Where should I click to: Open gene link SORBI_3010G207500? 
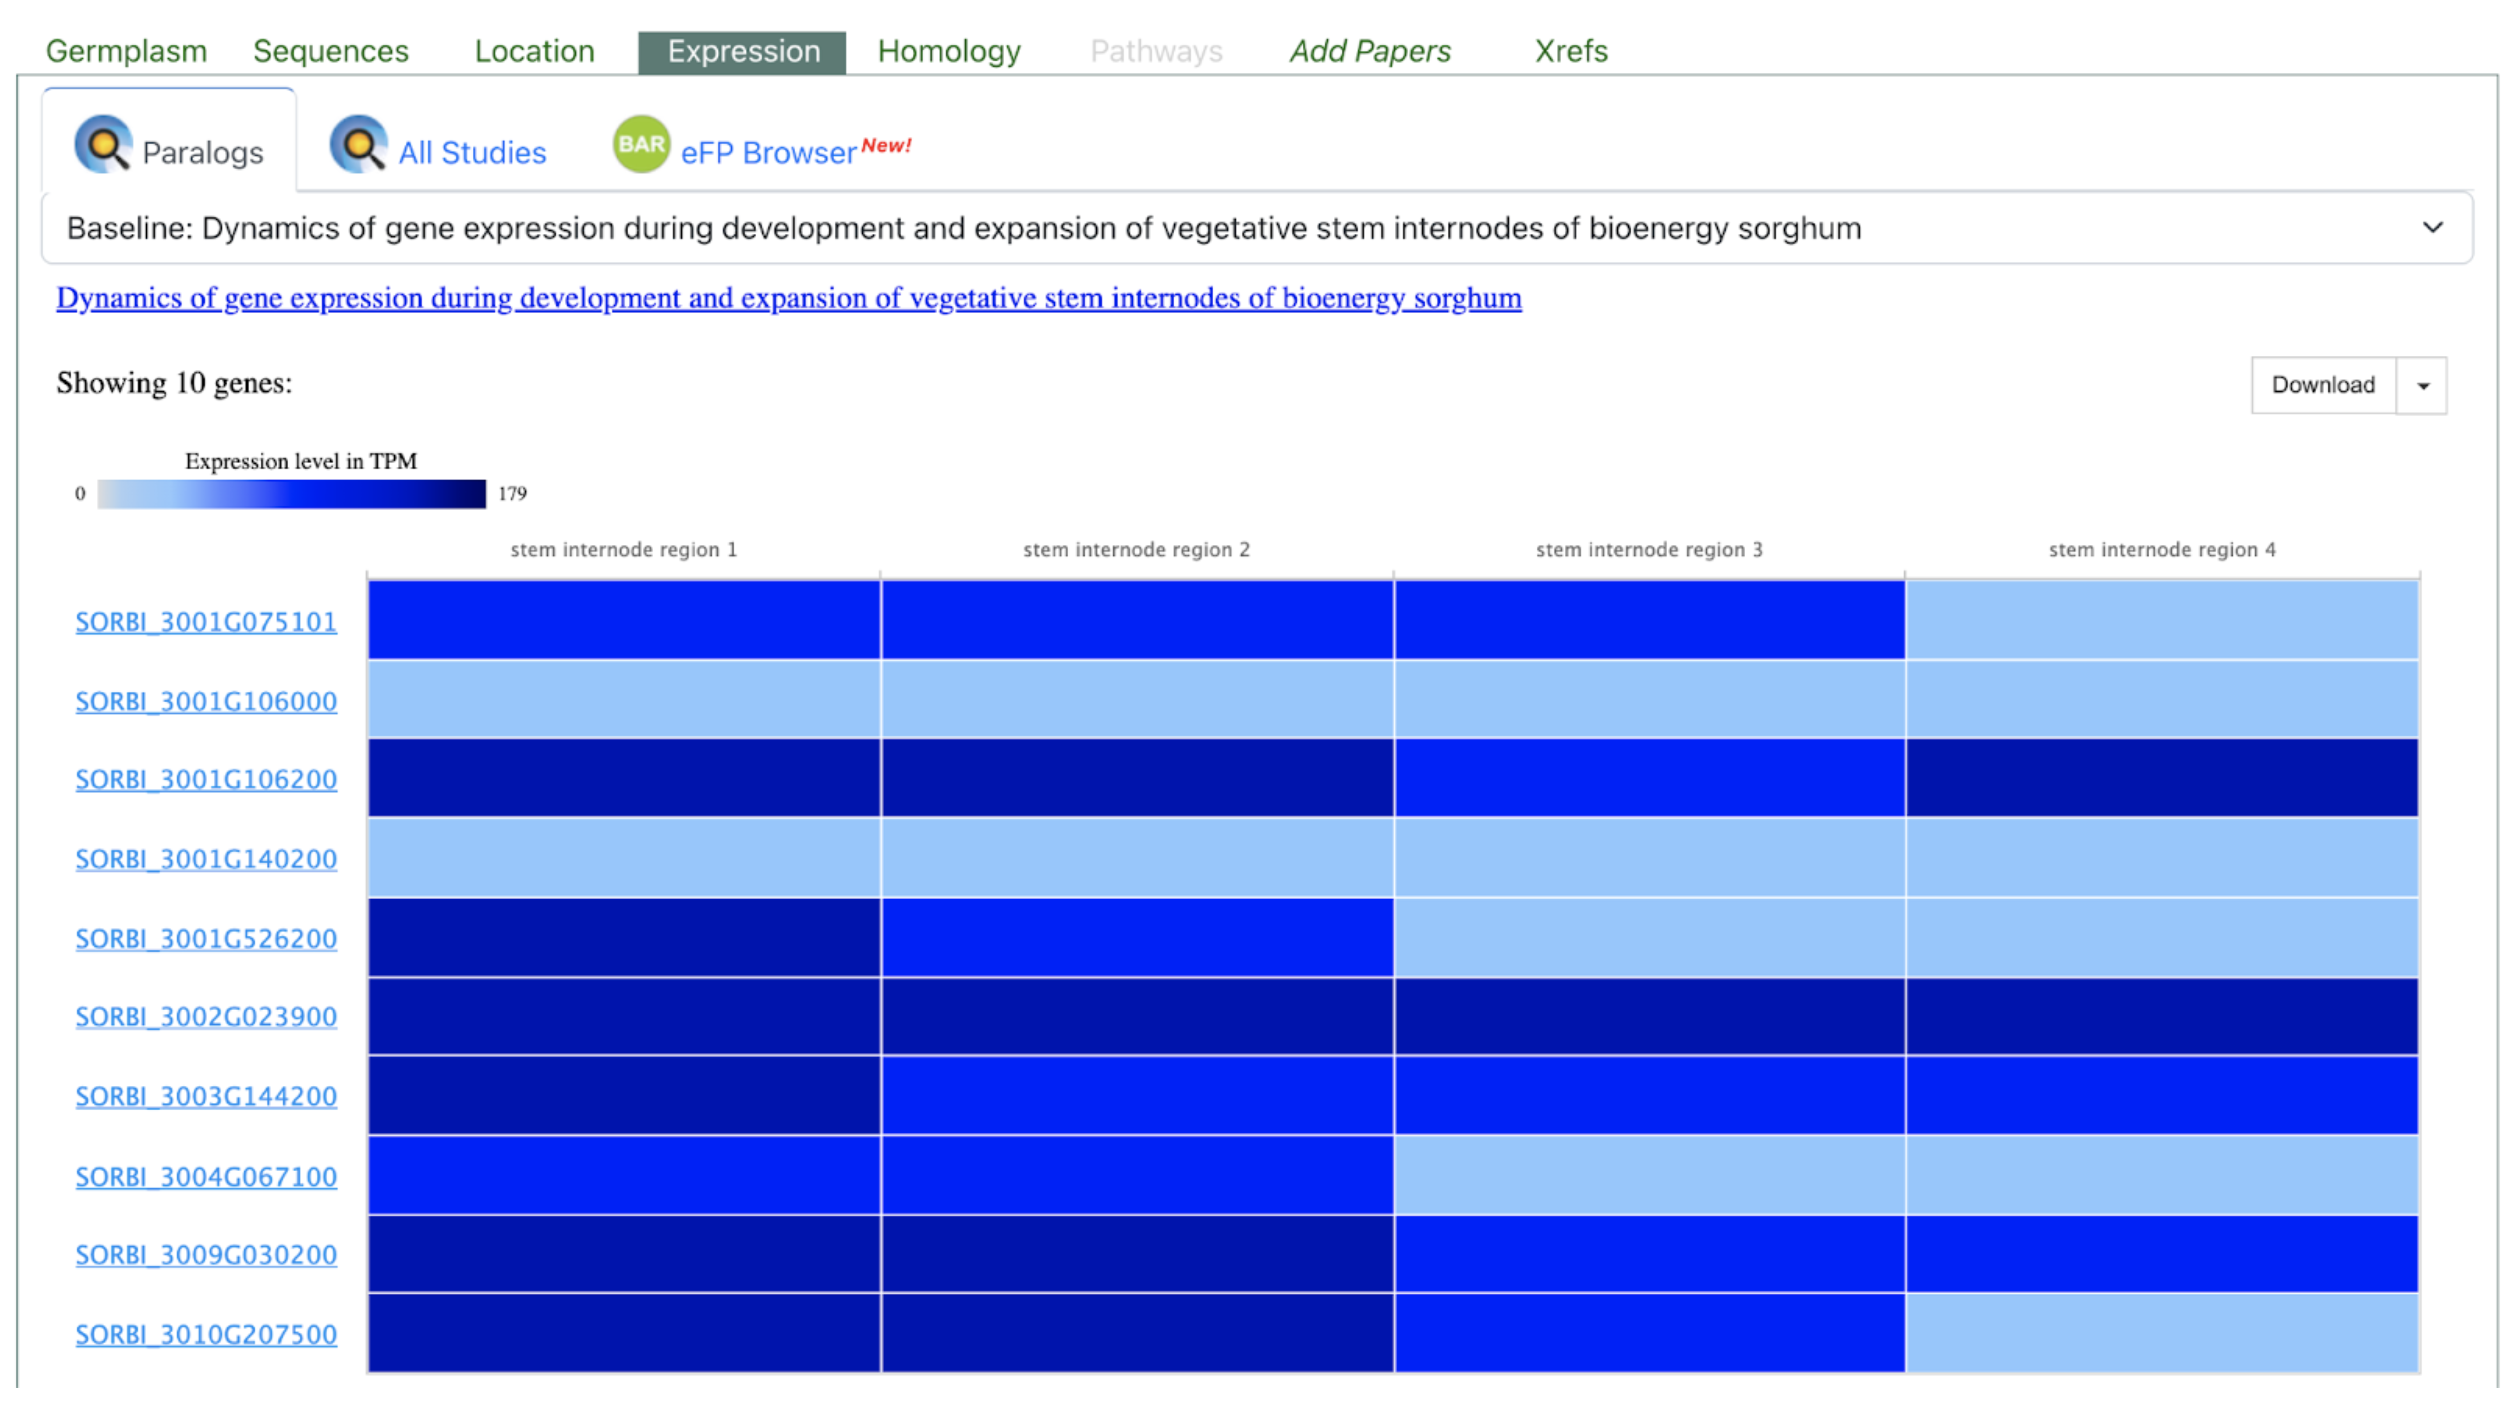click(206, 1335)
